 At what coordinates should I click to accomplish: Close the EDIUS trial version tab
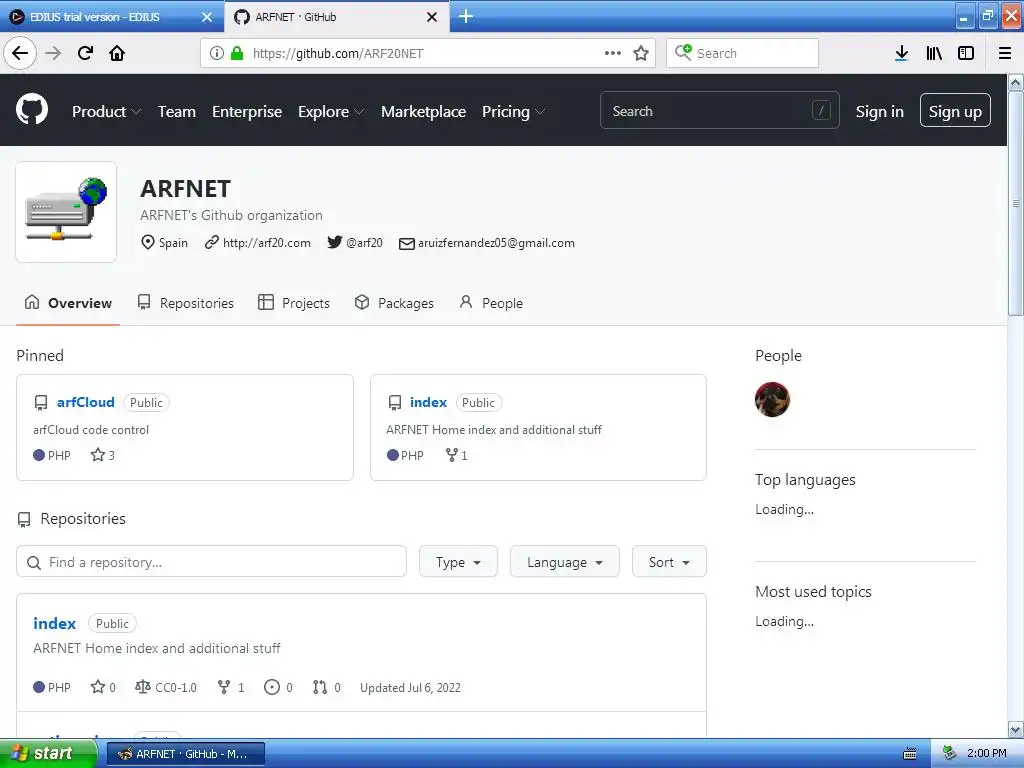206,17
